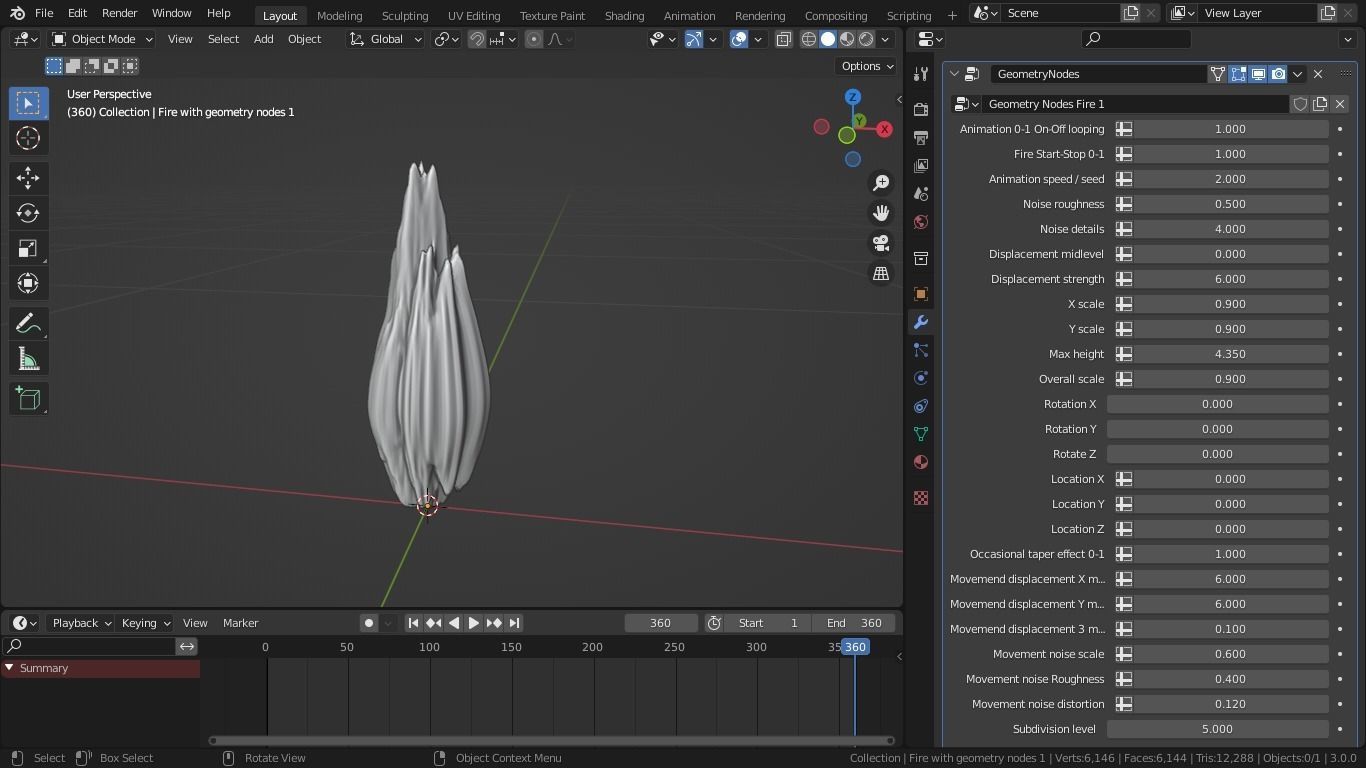Activate the Rotate tool
The width and height of the screenshot is (1366, 768).
point(28,213)
